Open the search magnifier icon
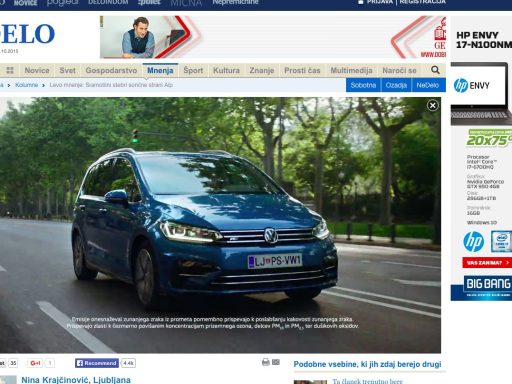This screenshot has height=384, width=512. [x=435, y=70]
